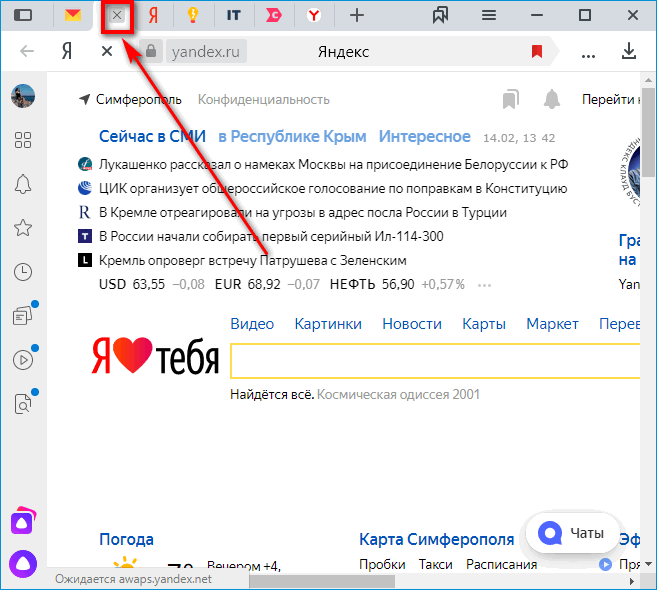The width and height of the screenshot is (657, 590).
Task: Toggle the side panel button in tab bar
Action: pyautogui.click(x=23, y=16)
